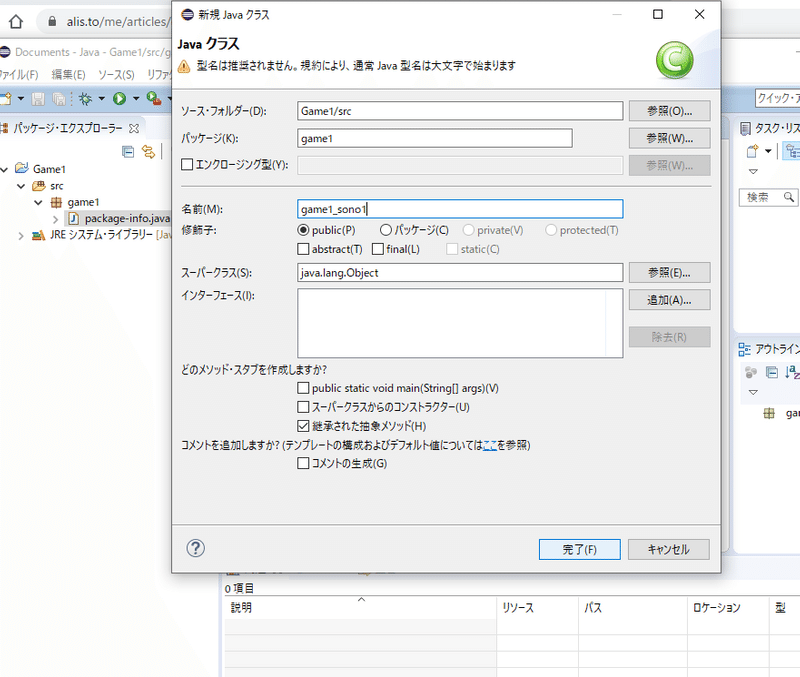This screenshot has width=800, height=677.
Task: Open the New wizard dropdown arrow
Action: (20, 98)
